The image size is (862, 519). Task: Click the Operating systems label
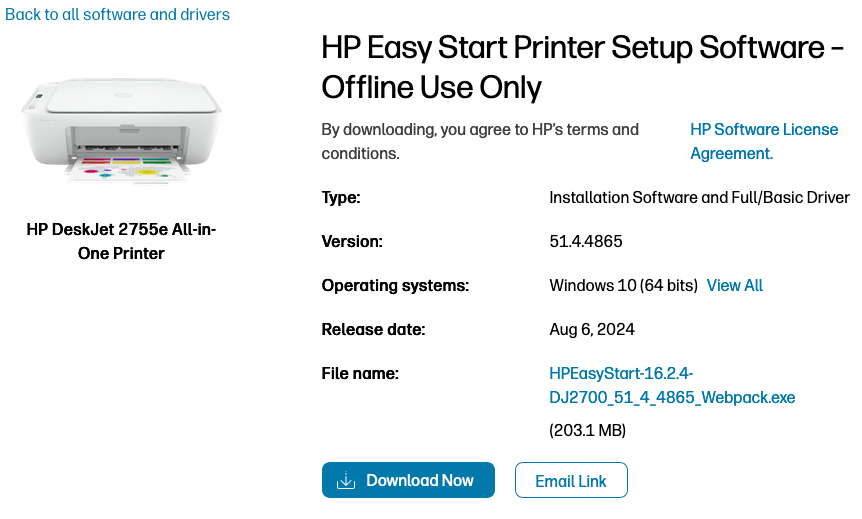[x=395, y=286]
